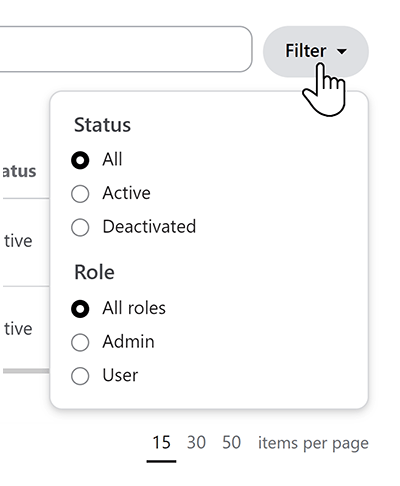The height and width of the screenshot is (486, 400).
Task: Select the All roles radio button
Action: click(x=80, y=309)
